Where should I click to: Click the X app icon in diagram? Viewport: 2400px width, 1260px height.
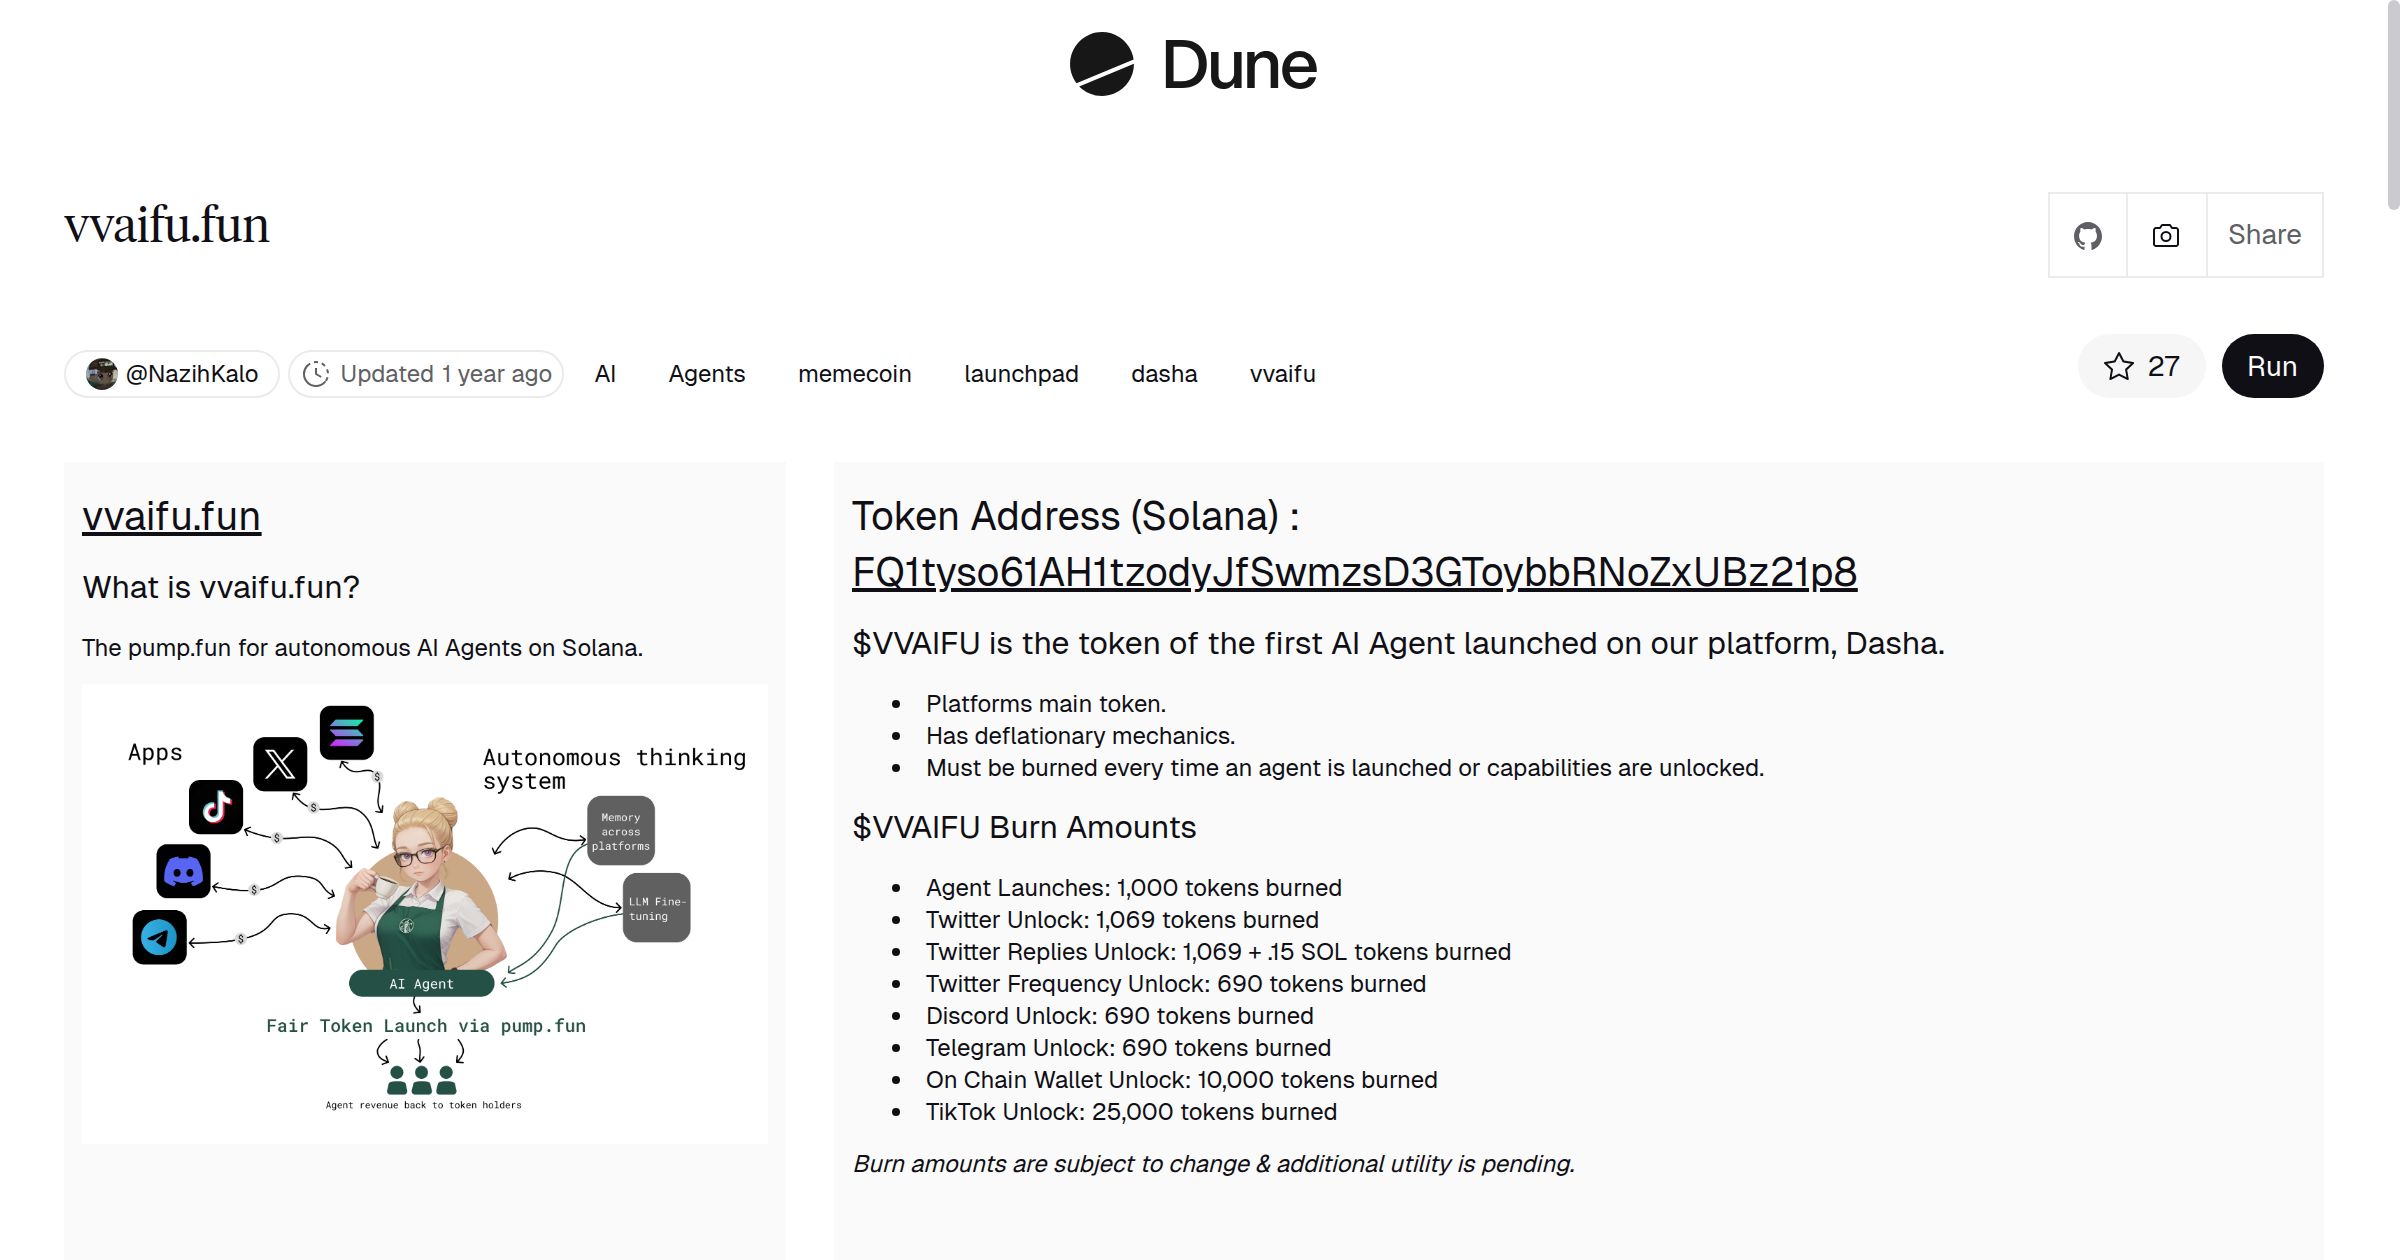(x=280, y=764)
